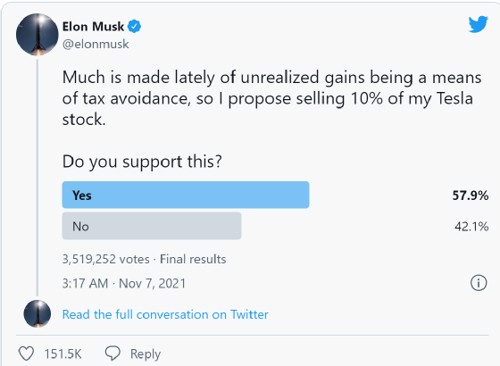The height and width of the screenshot is (366, 500).
Task: Click the tweet text about unrealized gains
Action: tap(272, 98)
